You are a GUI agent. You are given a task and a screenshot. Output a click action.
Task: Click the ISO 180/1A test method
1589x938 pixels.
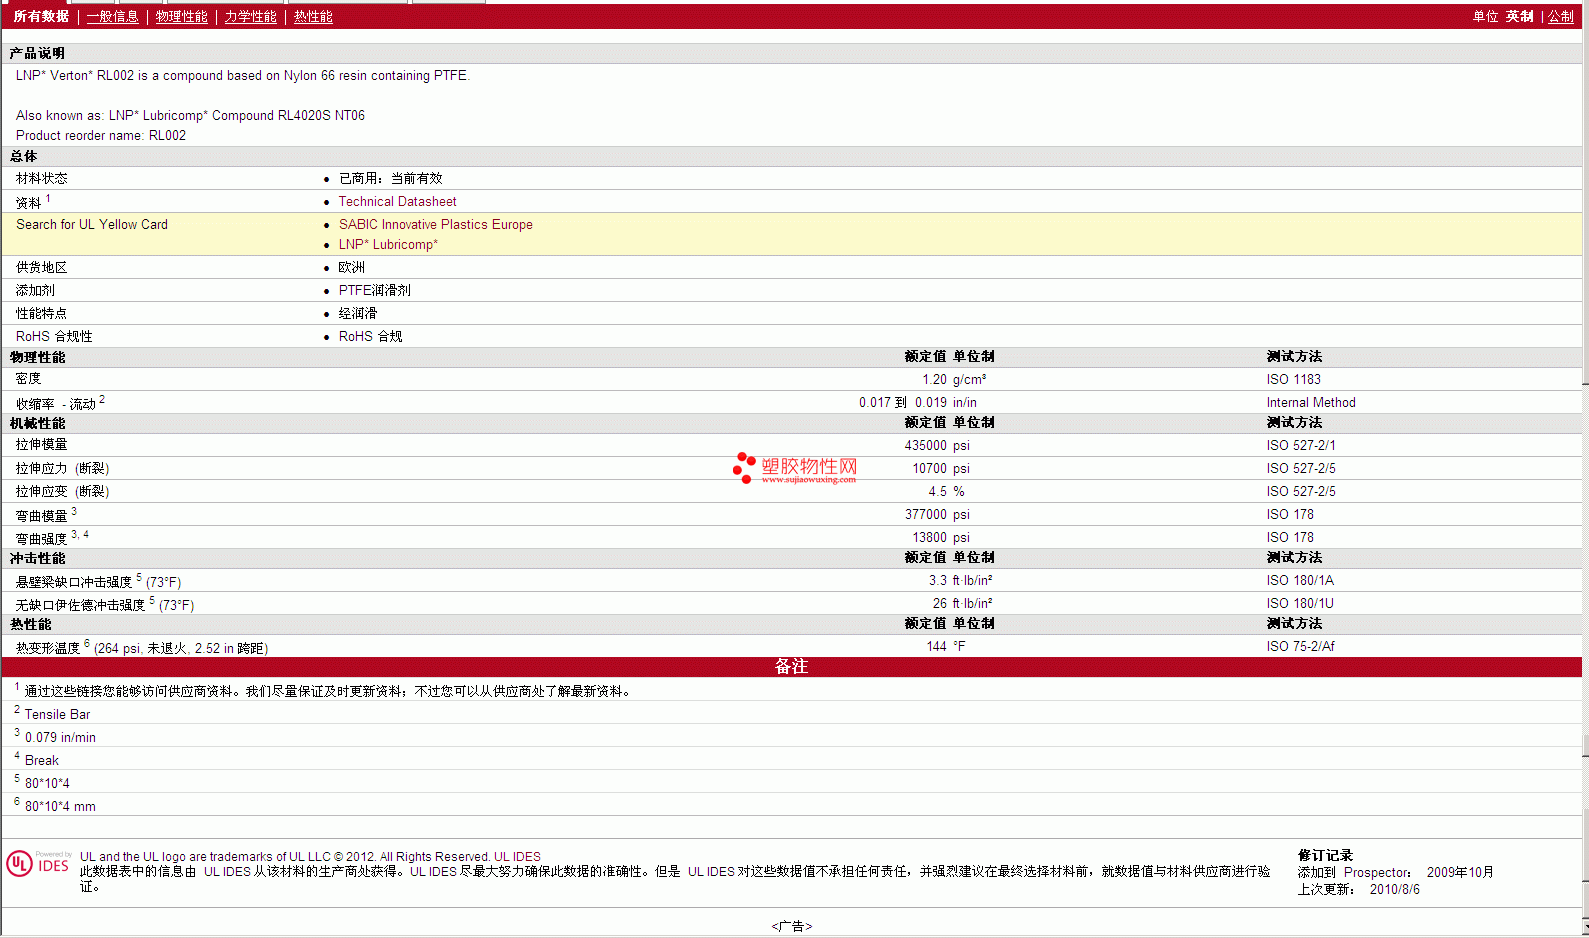pos(1300,581)
